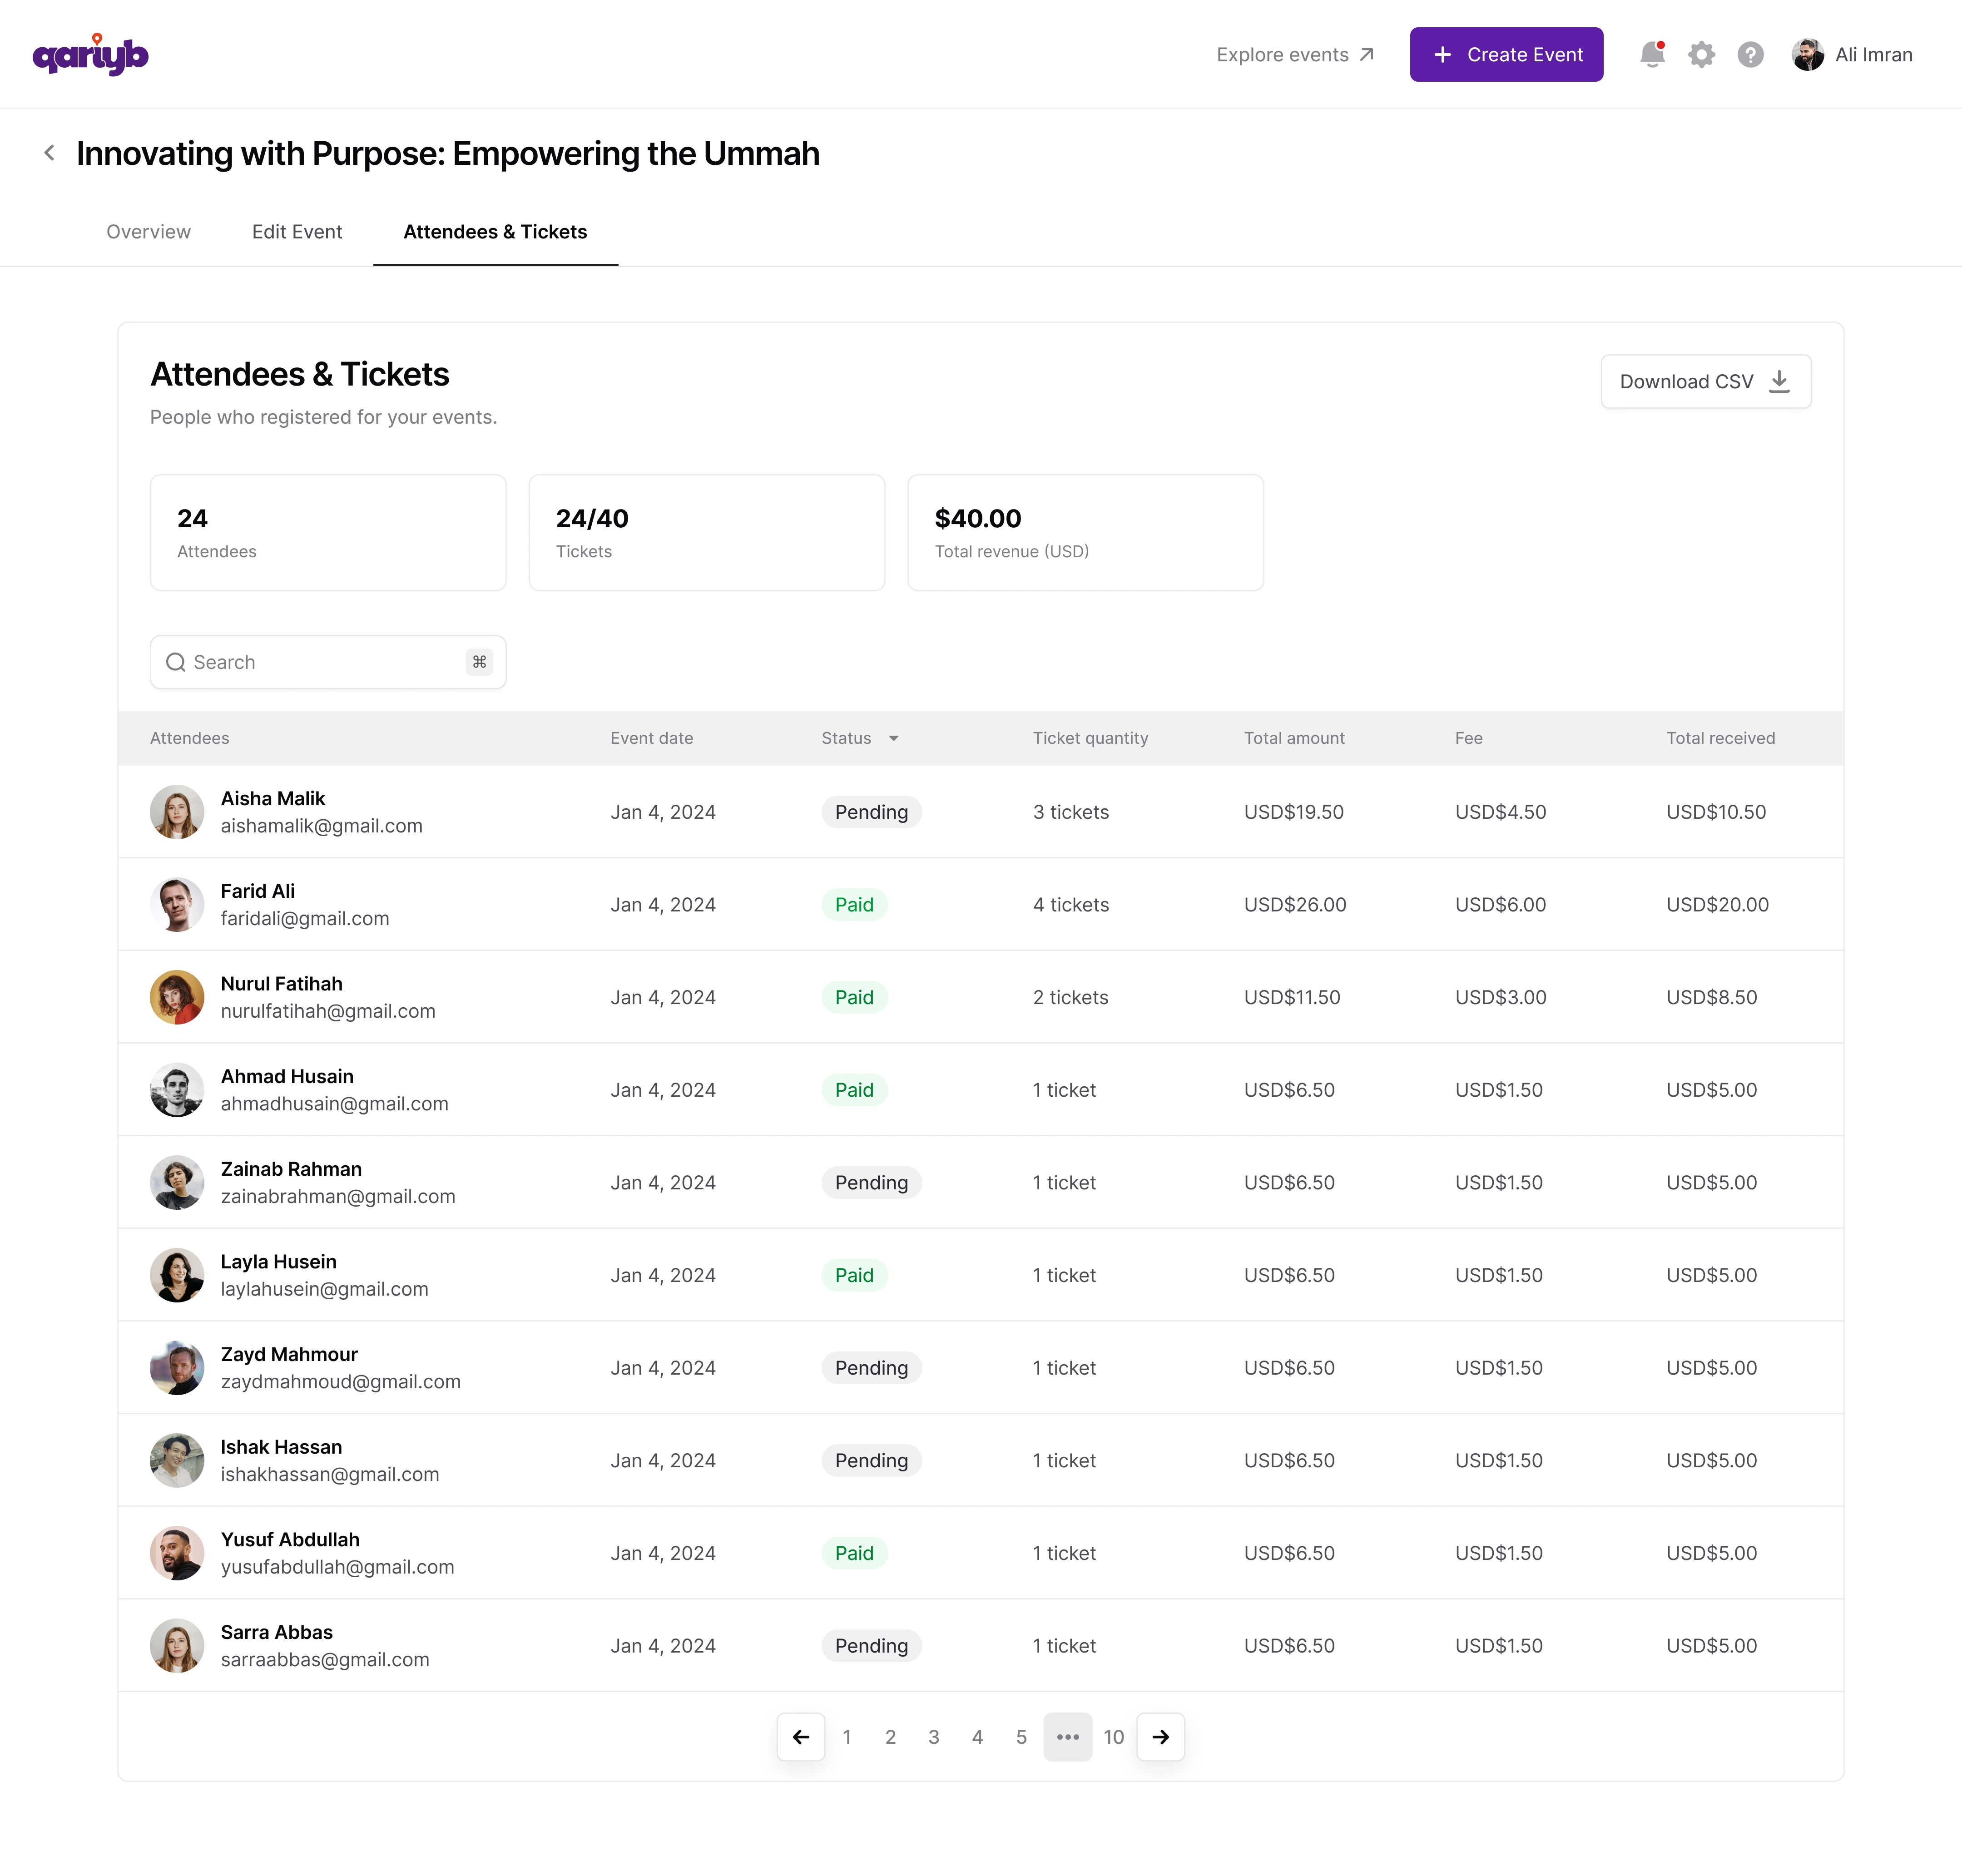Screen dimensions: 1962x1876
Task: Open settings via gear icon
Action: pyautogui.click(x=1701, y=54)
